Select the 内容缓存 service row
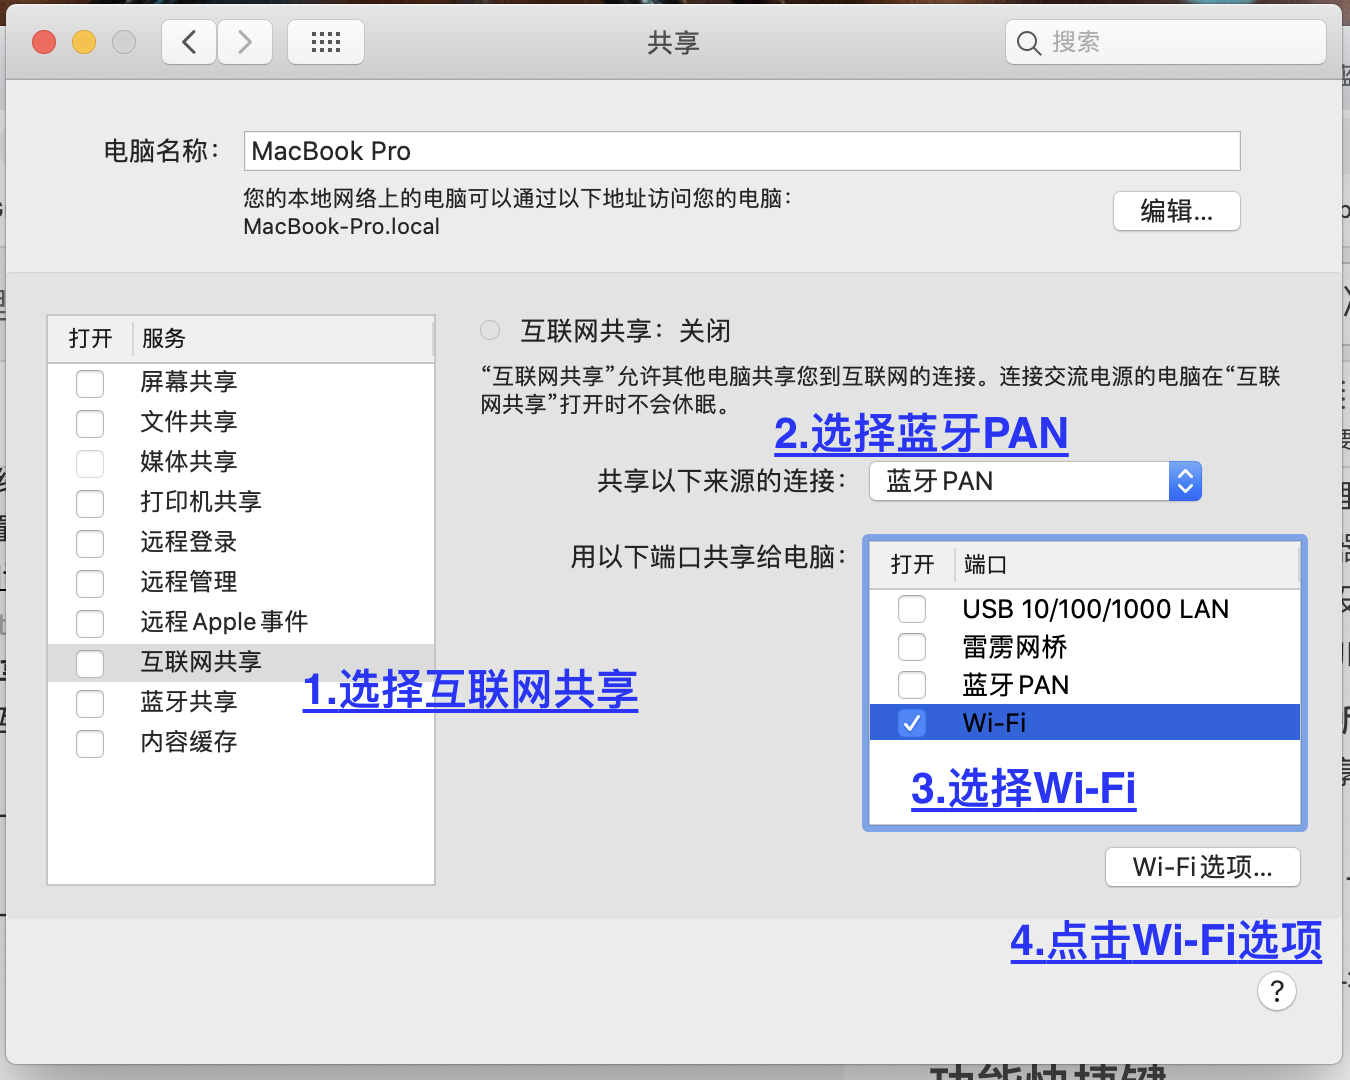 click(241, 742)
